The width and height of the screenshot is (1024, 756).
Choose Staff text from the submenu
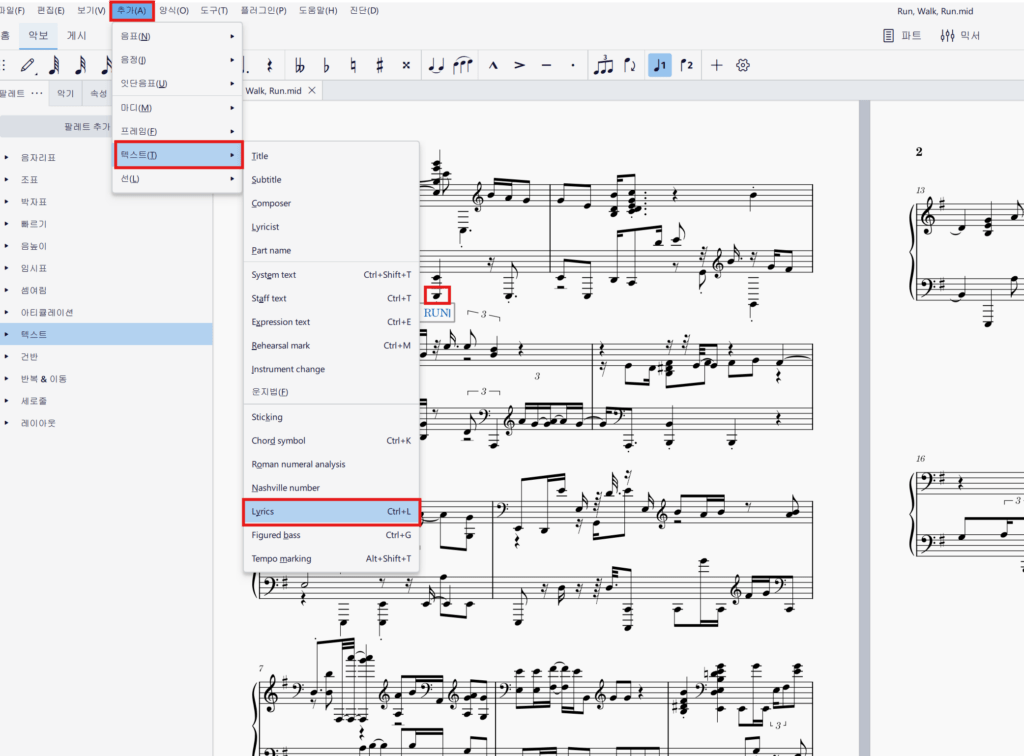pyautogui.click(x=331, y=298)
